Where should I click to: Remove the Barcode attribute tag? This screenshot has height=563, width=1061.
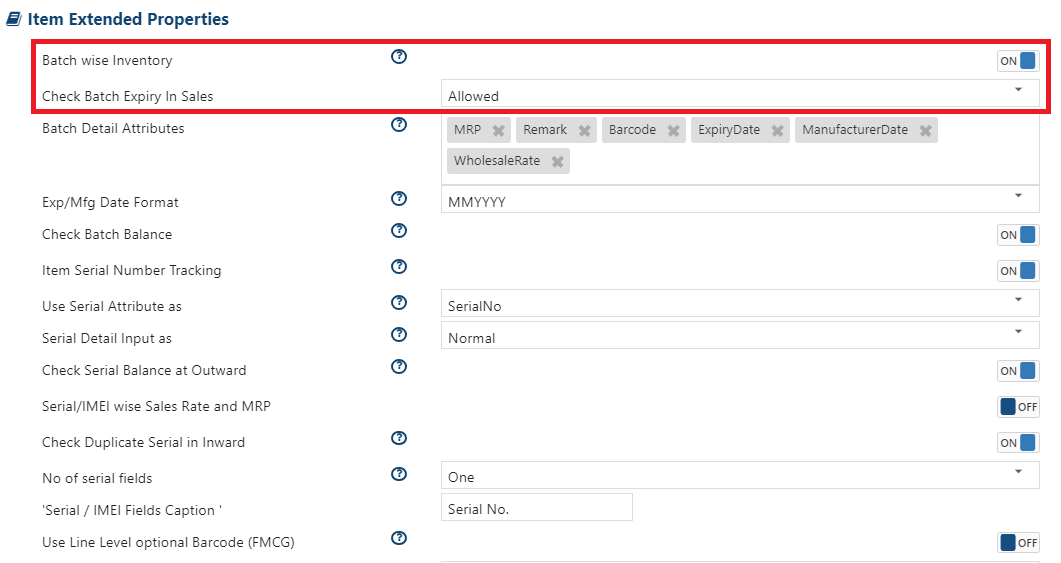673,131
